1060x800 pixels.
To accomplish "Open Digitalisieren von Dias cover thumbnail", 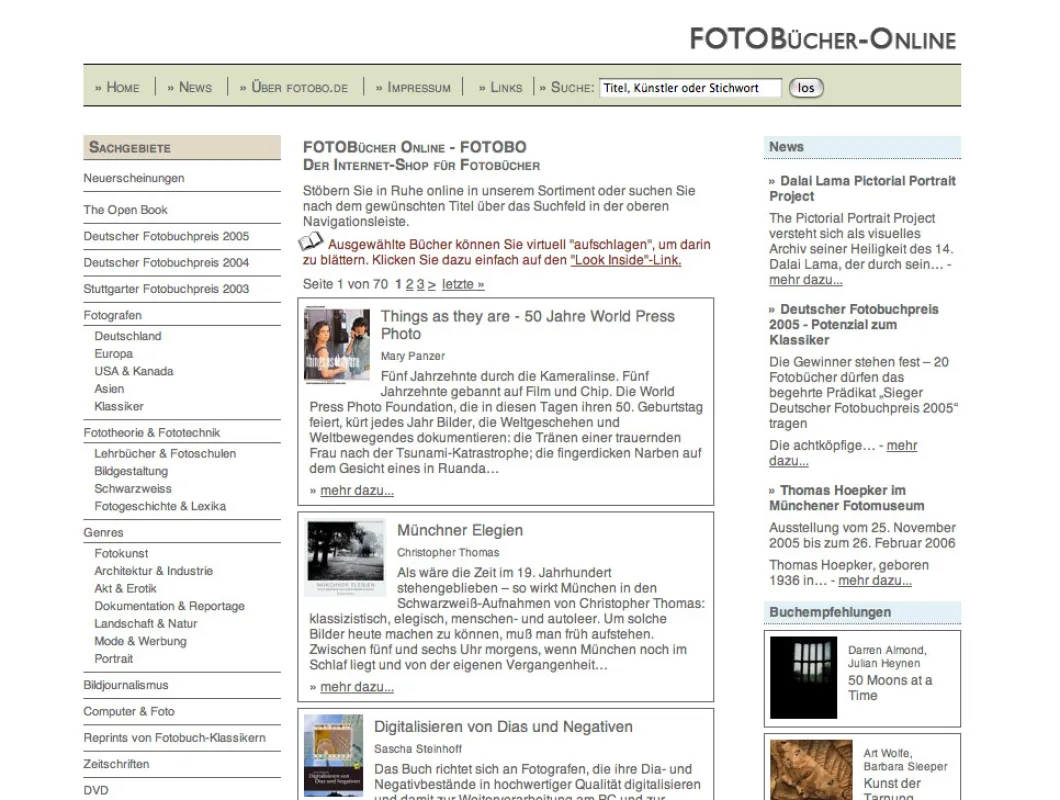I will click(333, 755).
